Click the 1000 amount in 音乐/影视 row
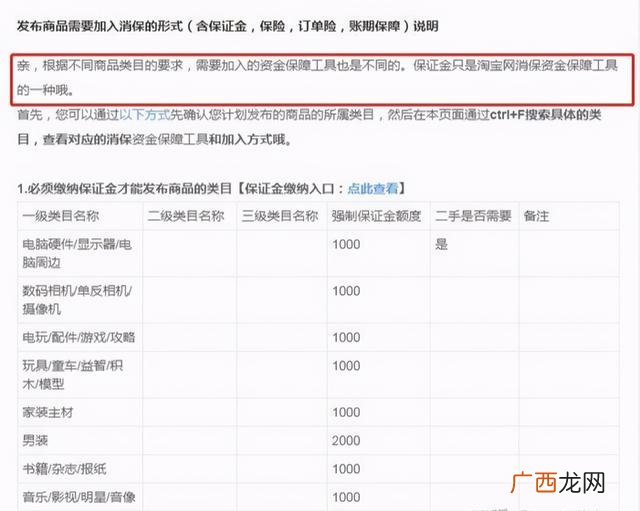This screenshot has height=511, width=640. point(346,497)
